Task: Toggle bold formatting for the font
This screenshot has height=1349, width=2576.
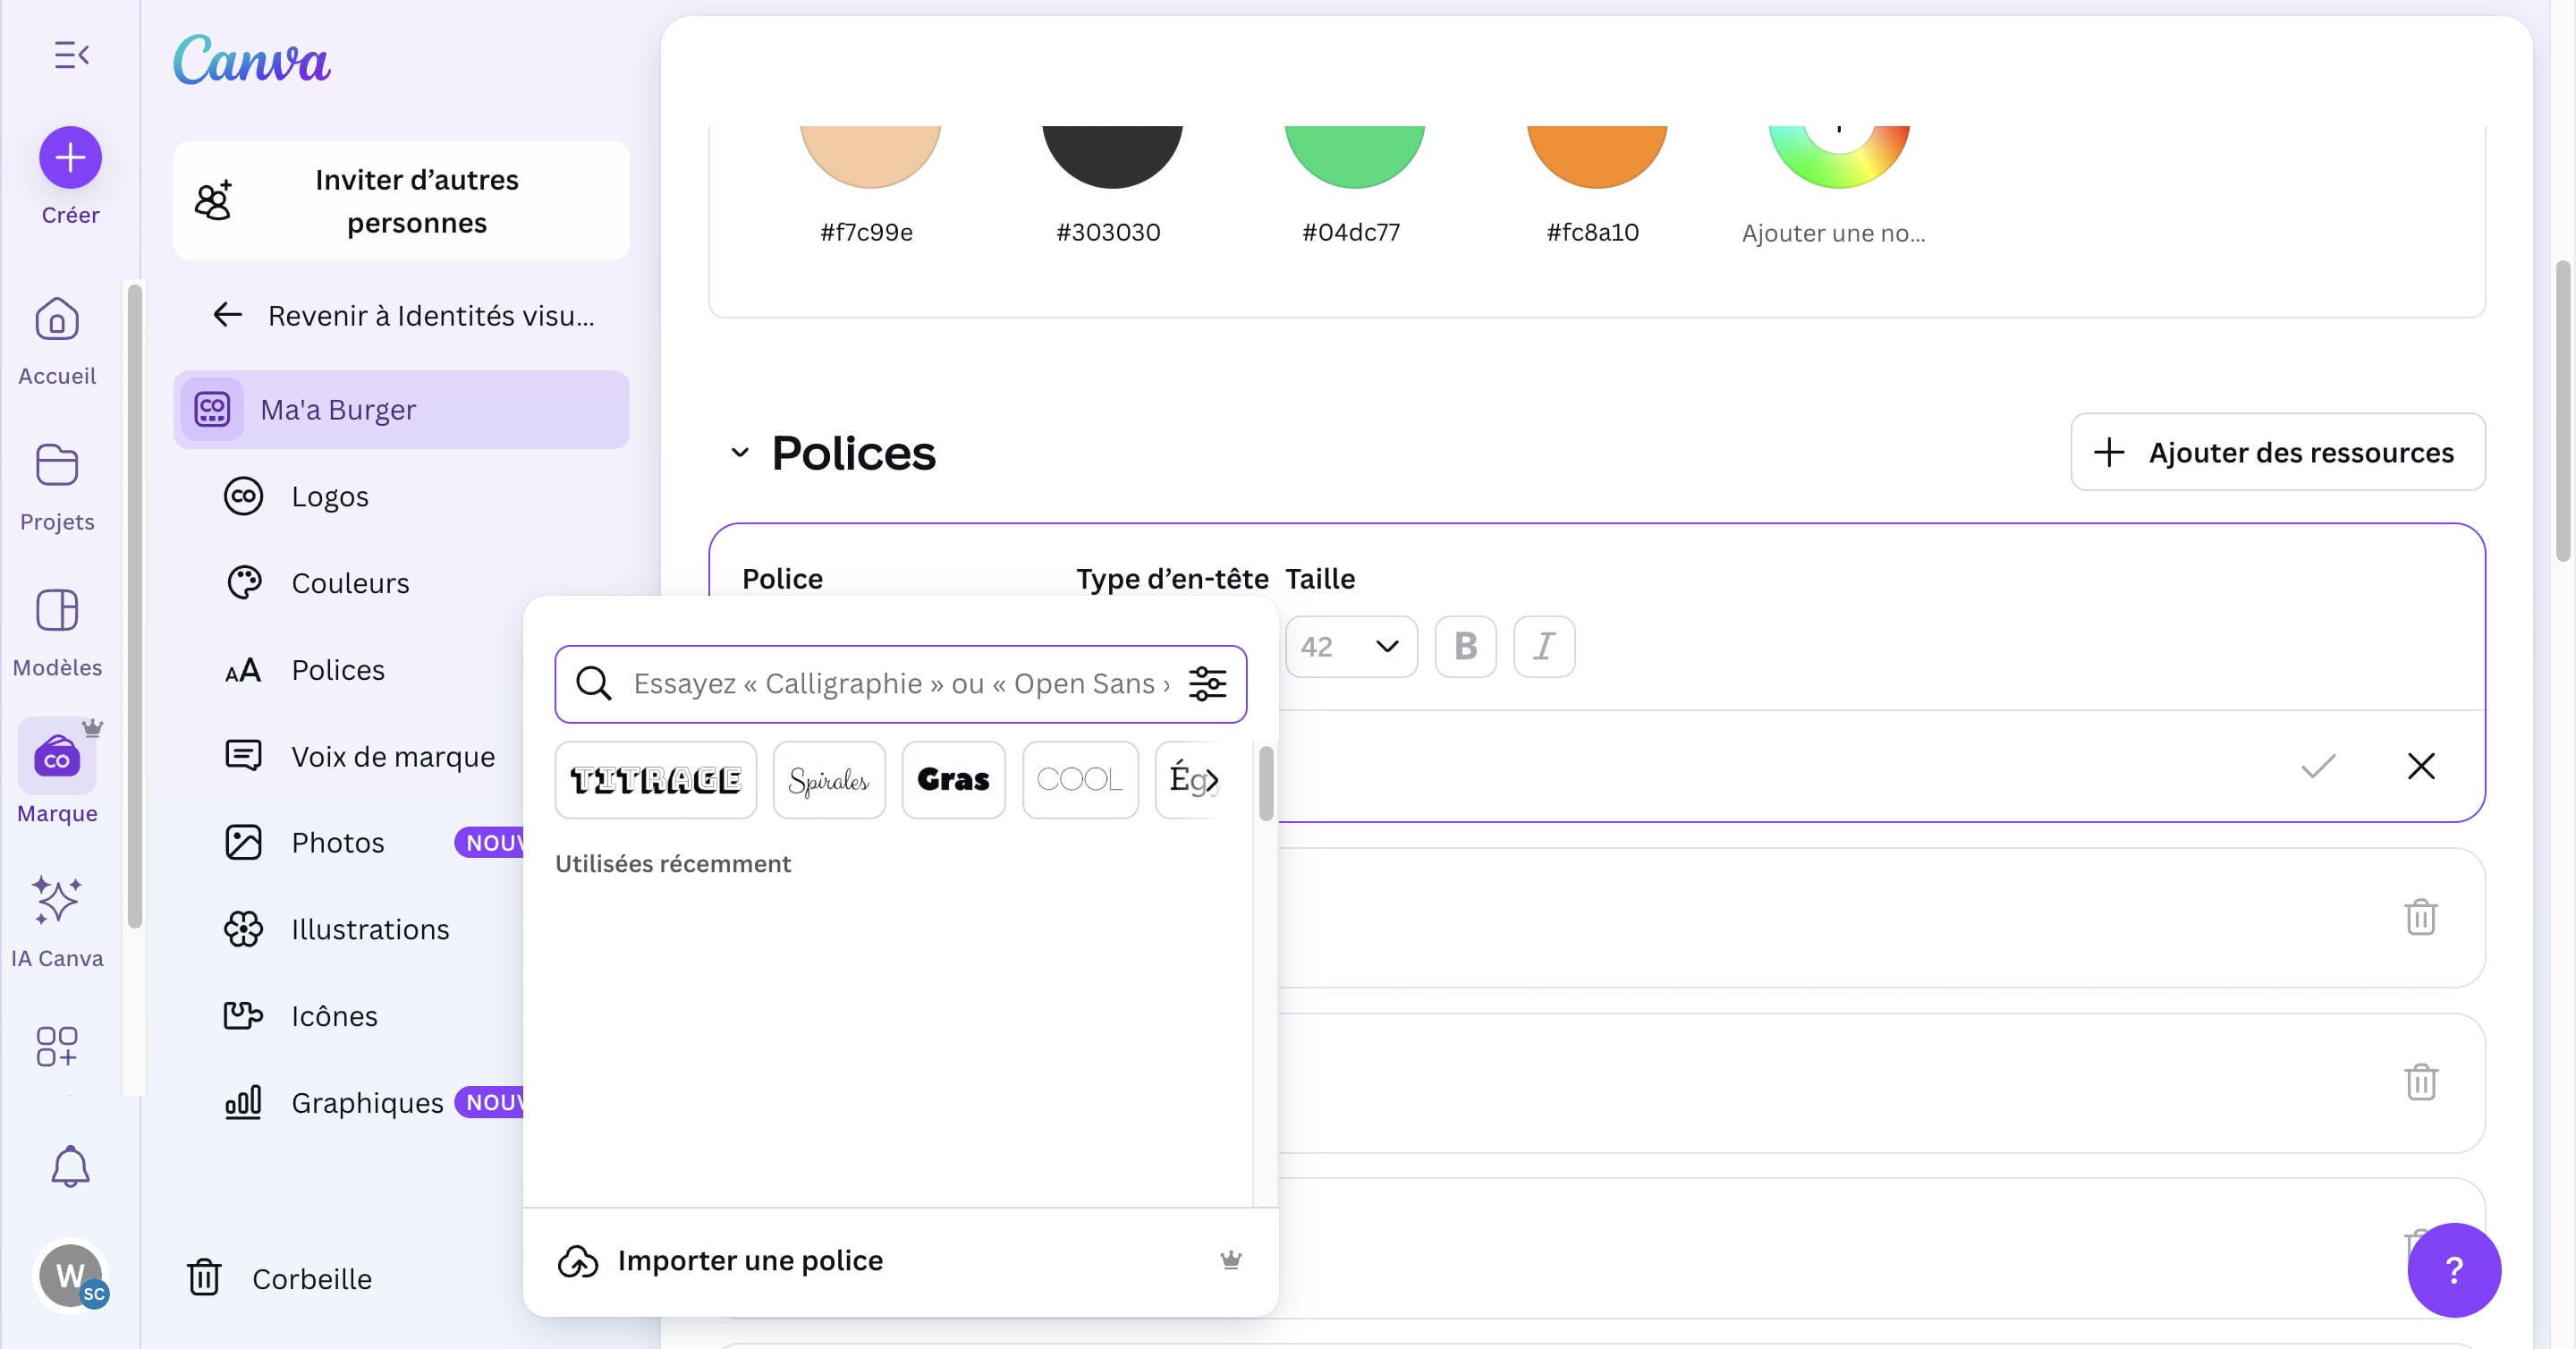Action: tap(1465, 647)
